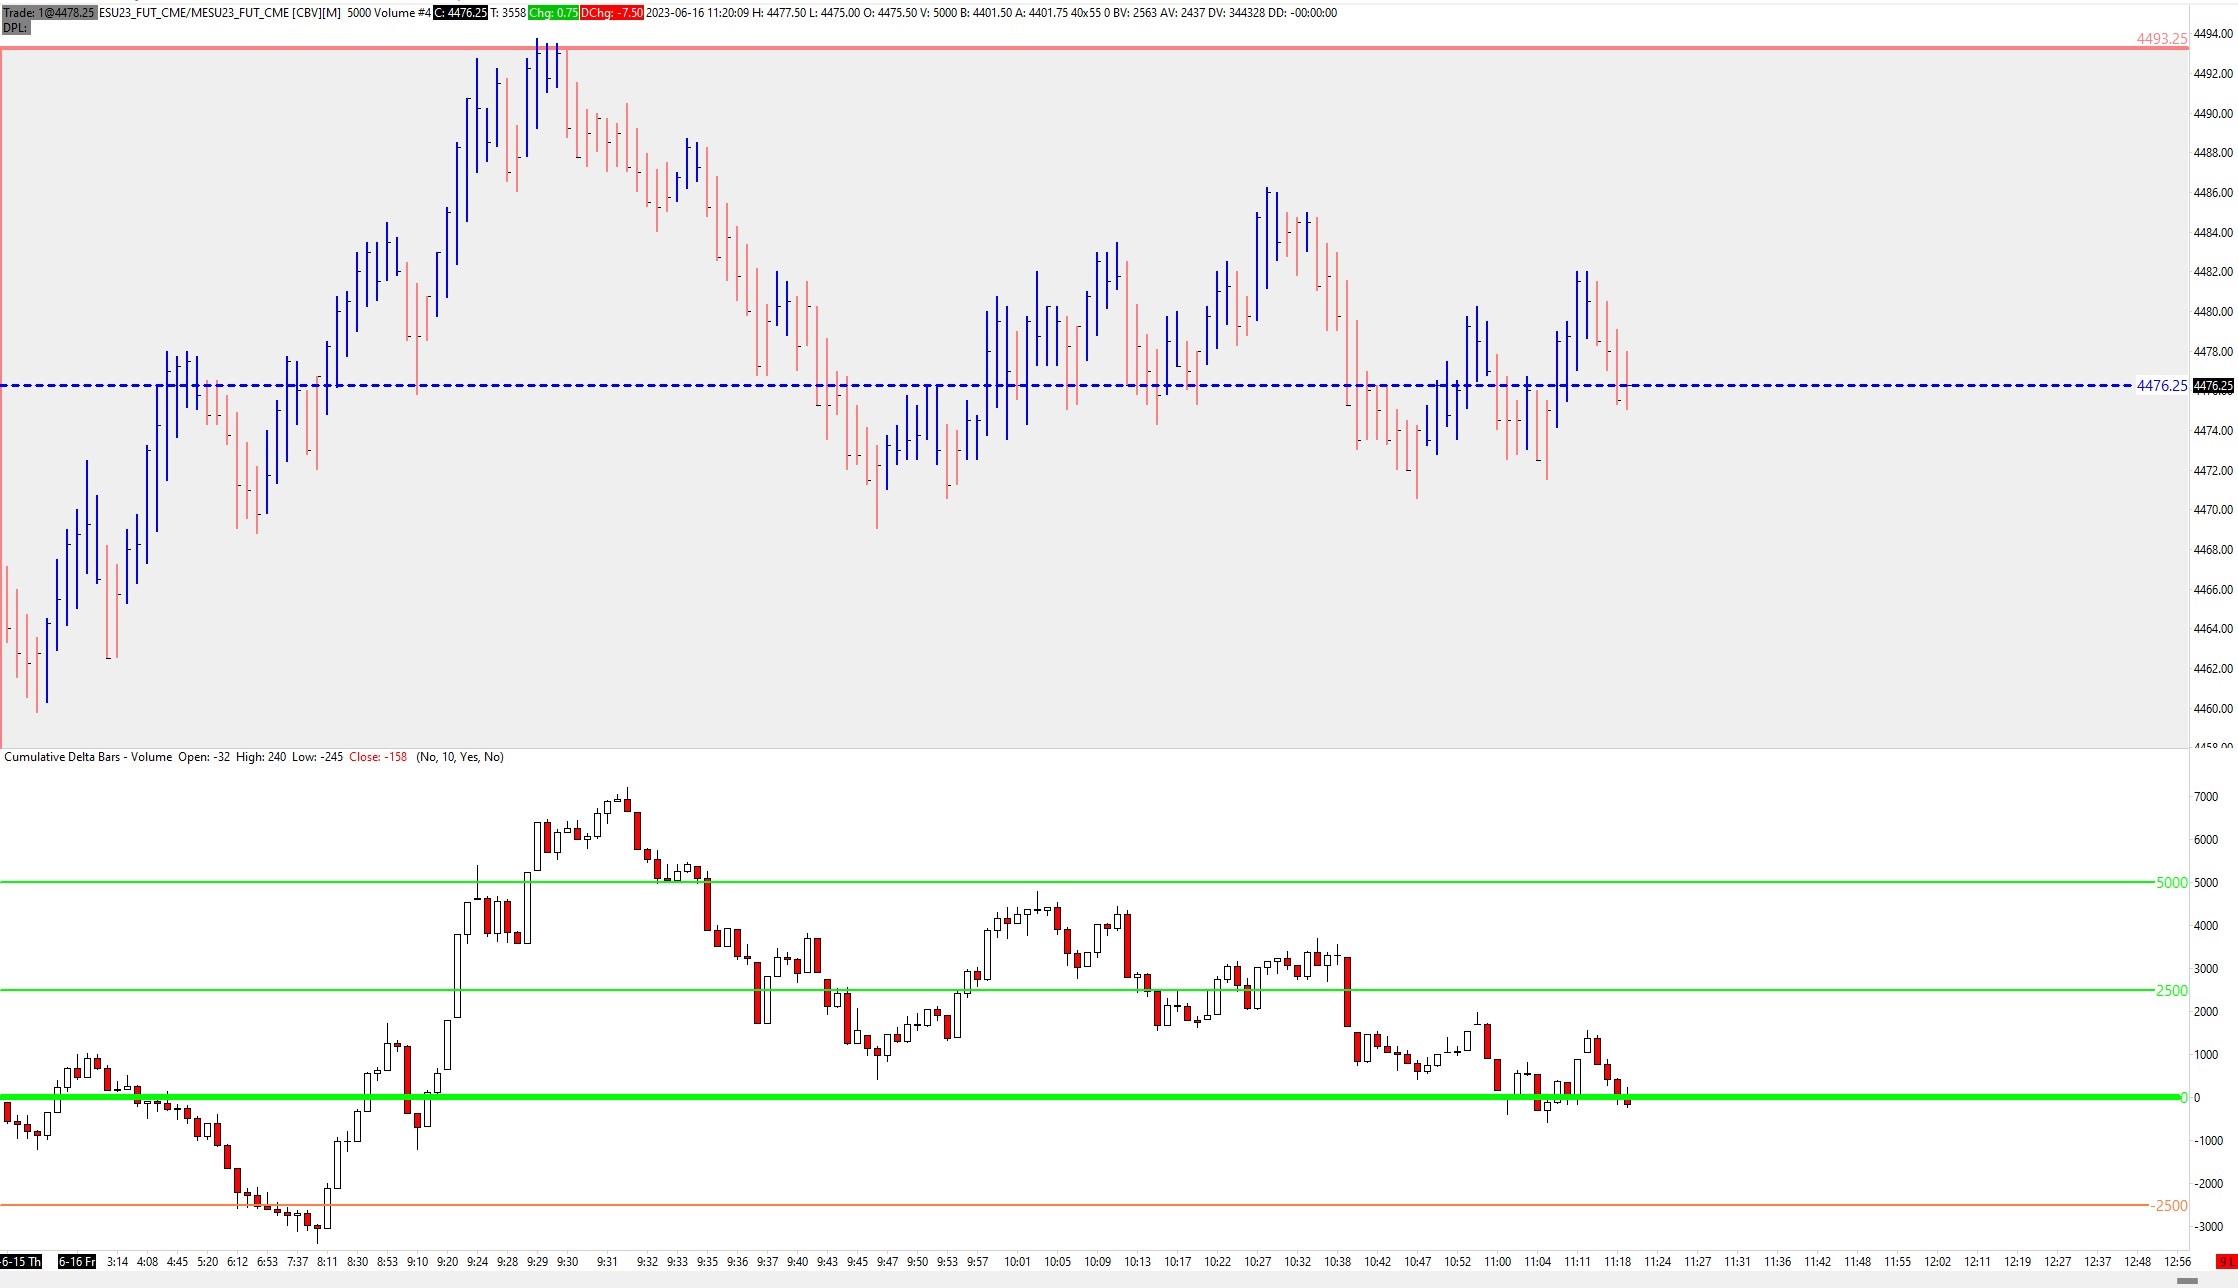Click the black 4476.25 last-price marker
Image resolution: width=2238 pixels, height=1288 pixels.
click(2214, 386)
